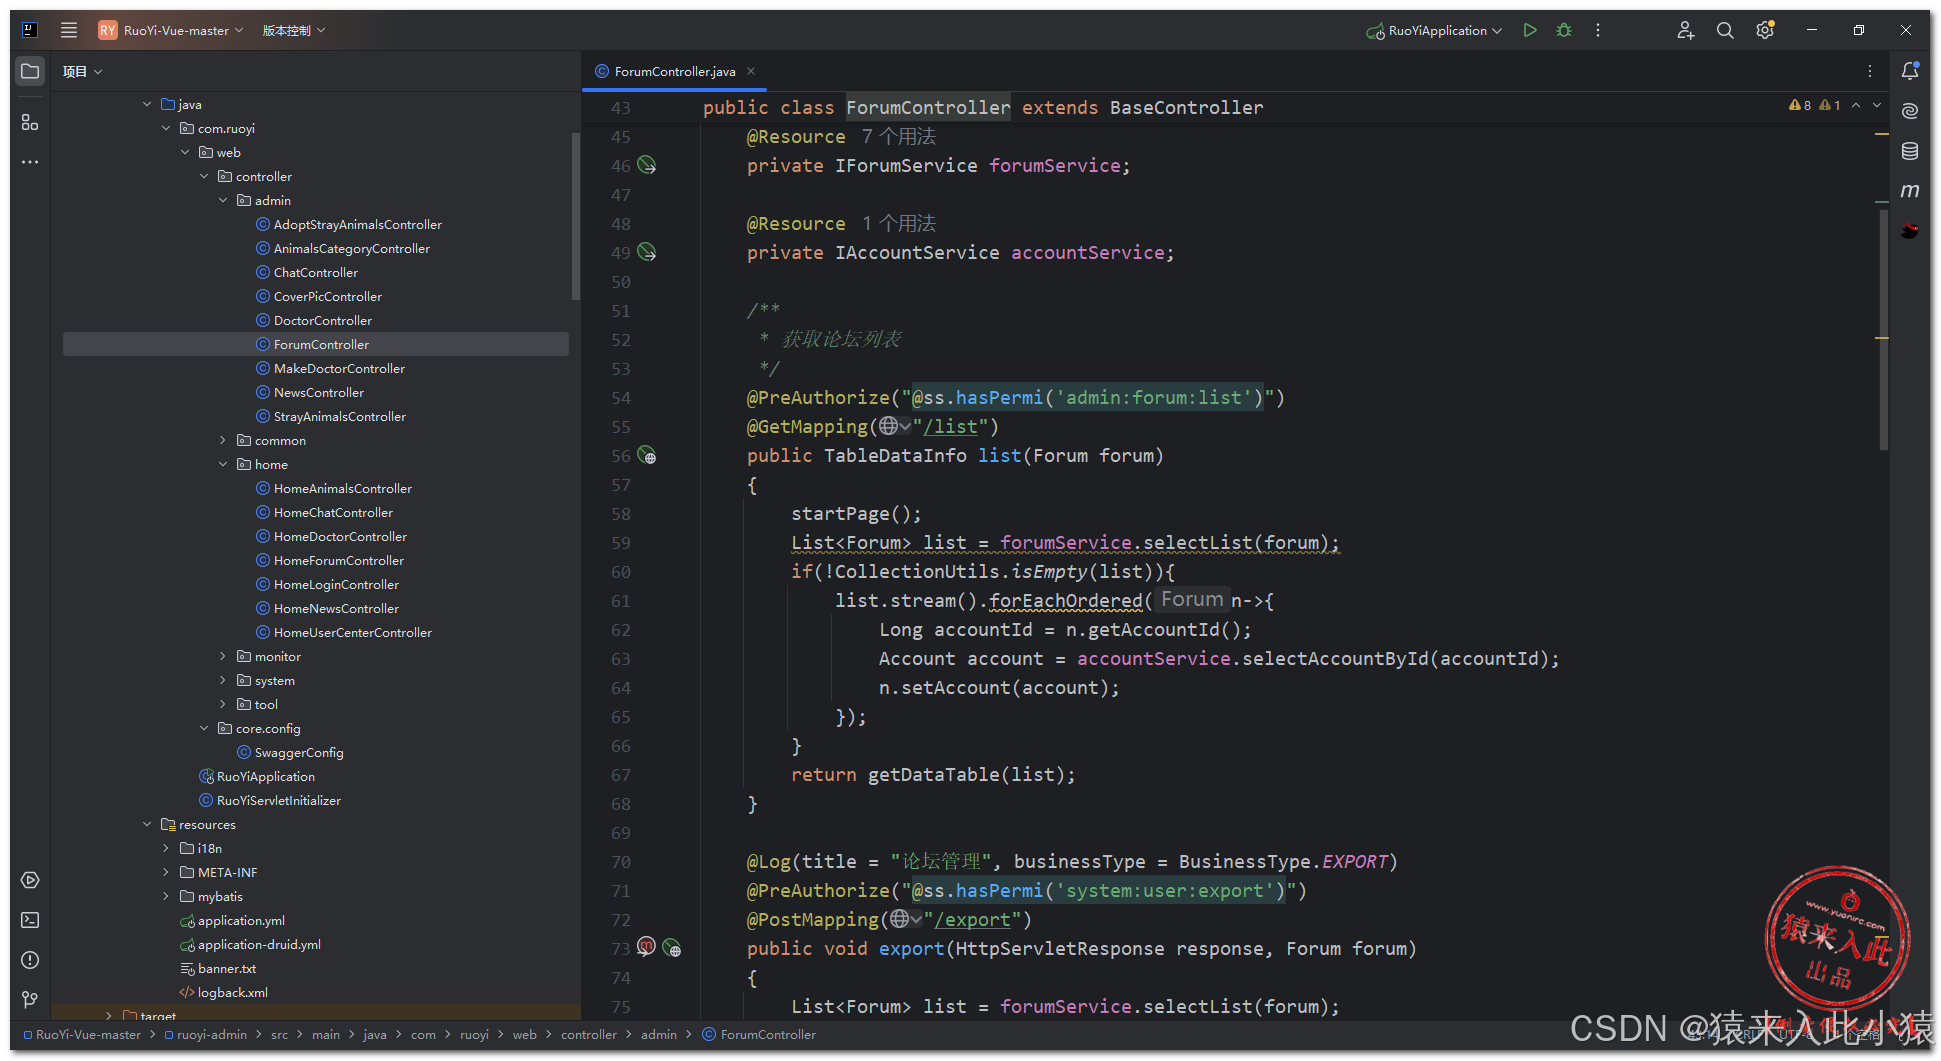Image resolution: width=1941 pixels, height=1061 pixels.
Task: Open ChatController in the tree
Action: (x=315, y=272)
